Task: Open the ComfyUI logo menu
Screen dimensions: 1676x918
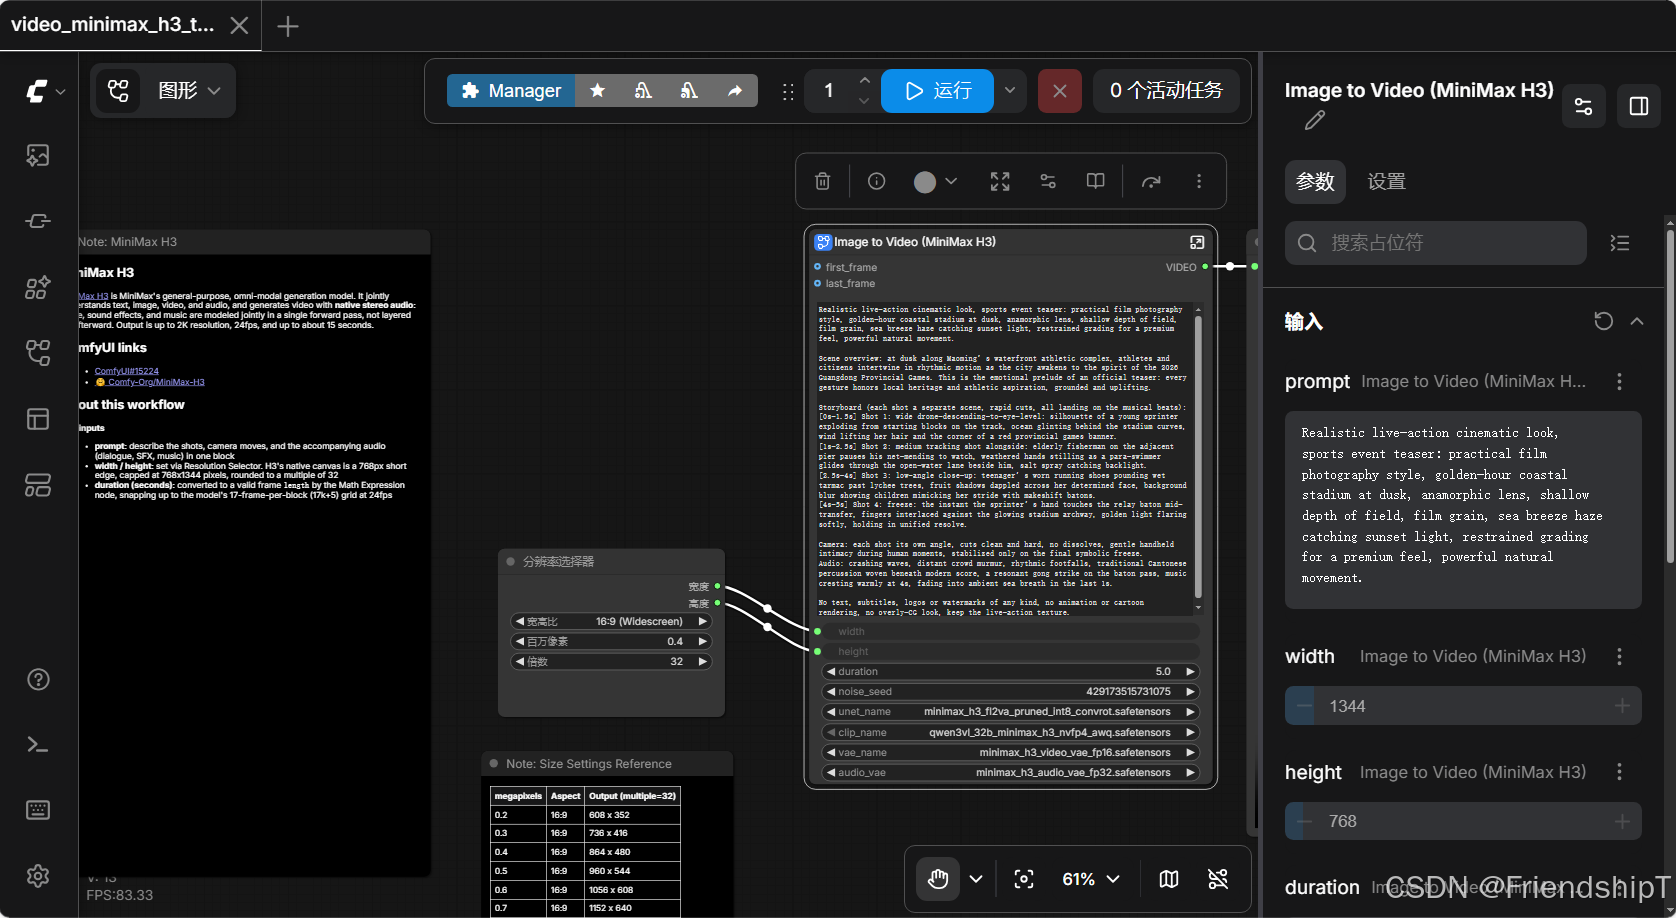Action: [x=45, y=91]
